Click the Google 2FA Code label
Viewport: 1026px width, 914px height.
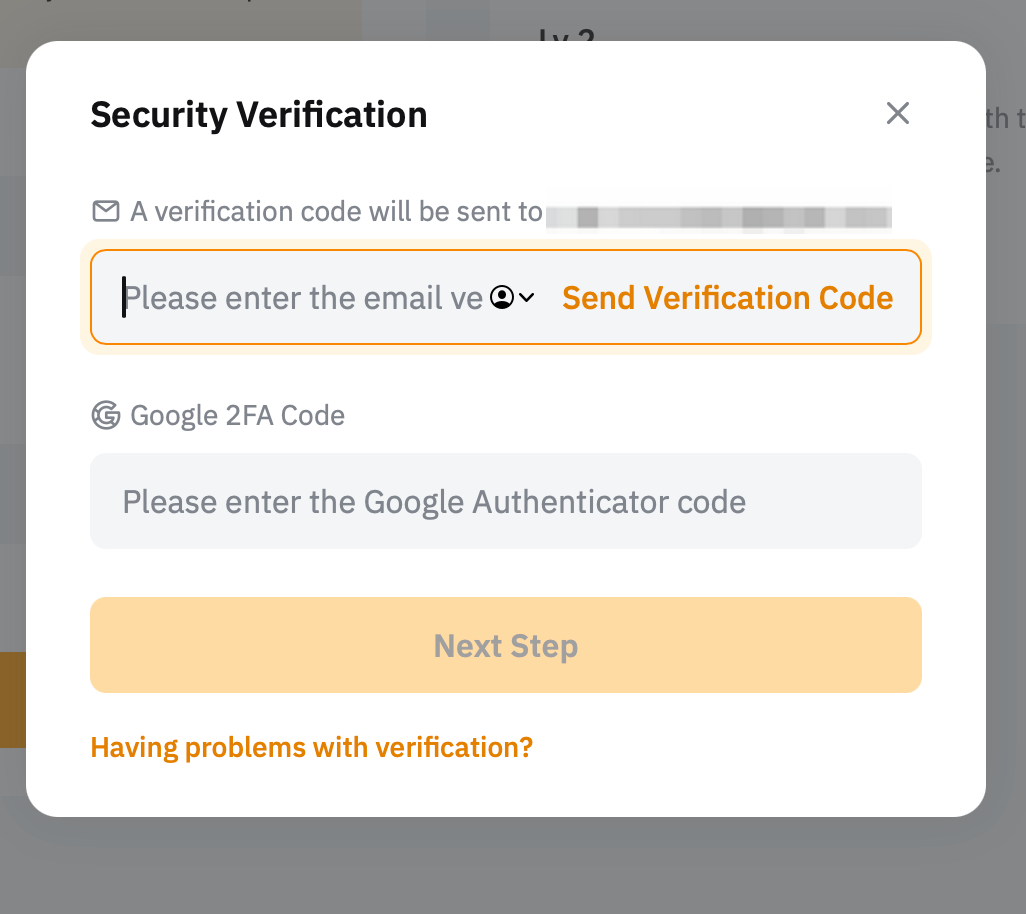[237, 415]
